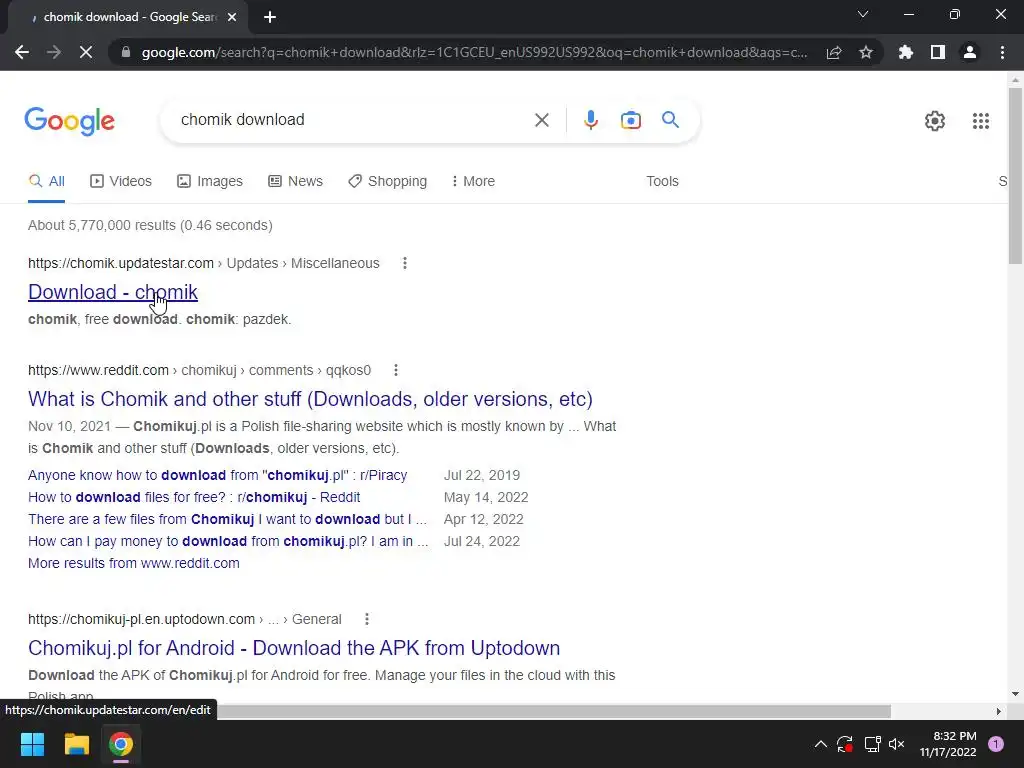Switch to the News tab
Image resolution: width=1024 pixels, height=768 pixels.
click(295, 182)
